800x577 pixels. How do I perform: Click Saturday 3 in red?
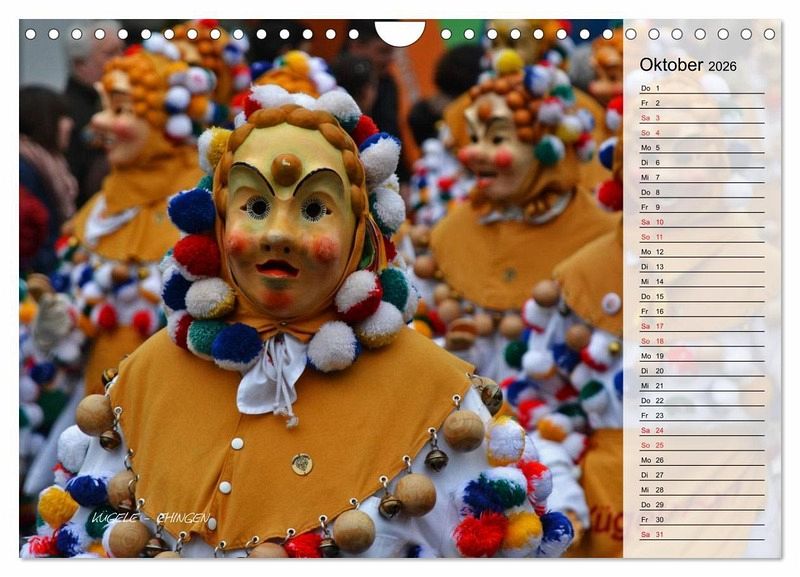click(x=700, y=118)
